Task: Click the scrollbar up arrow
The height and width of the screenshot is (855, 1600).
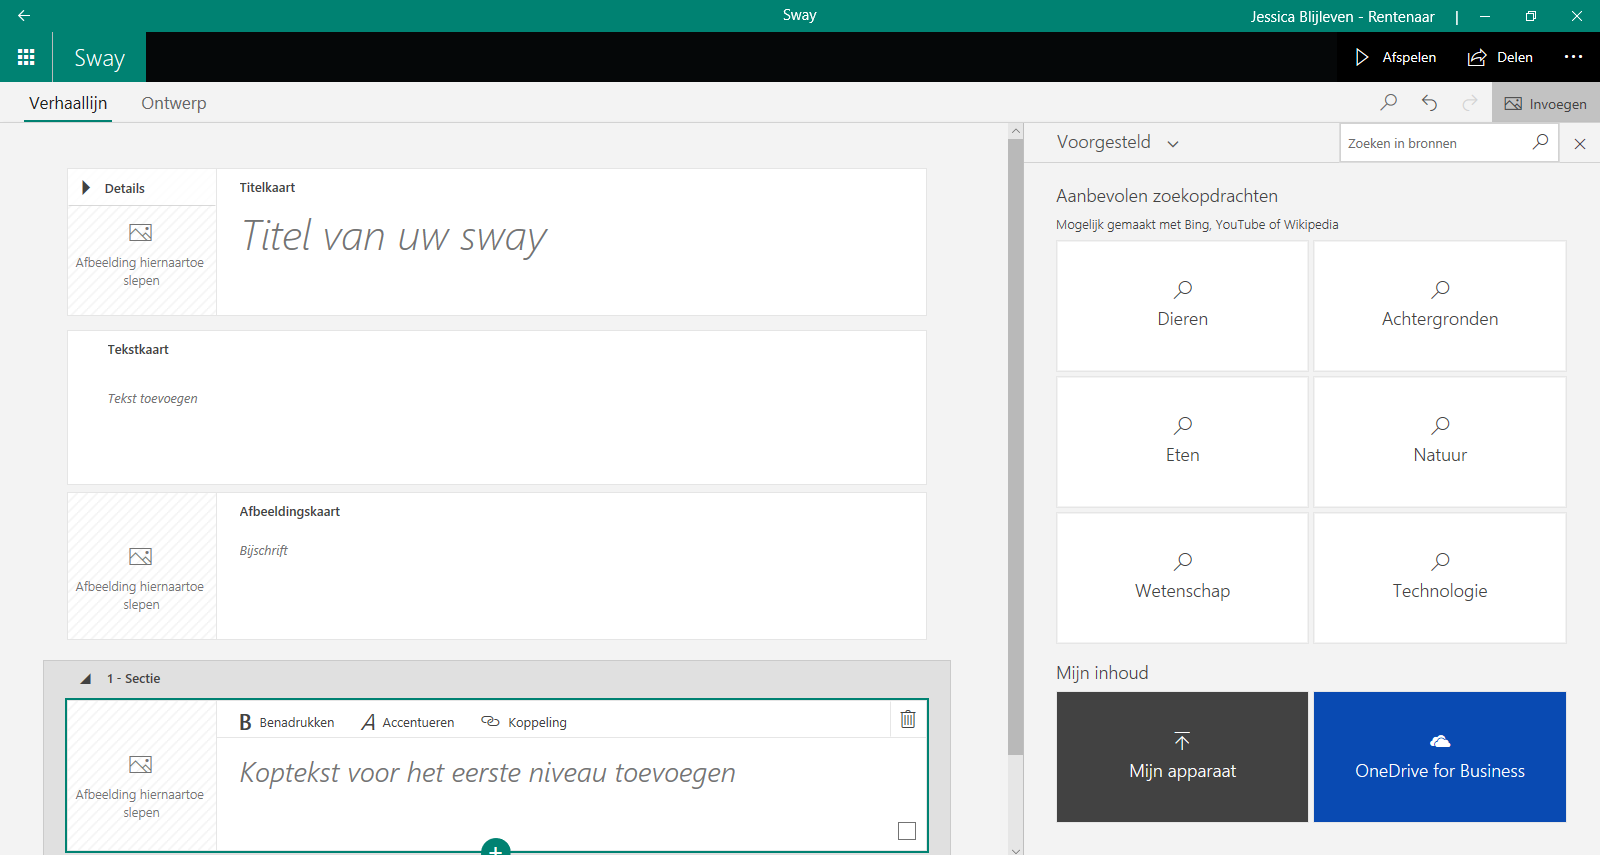Action: pos(1016,131)
